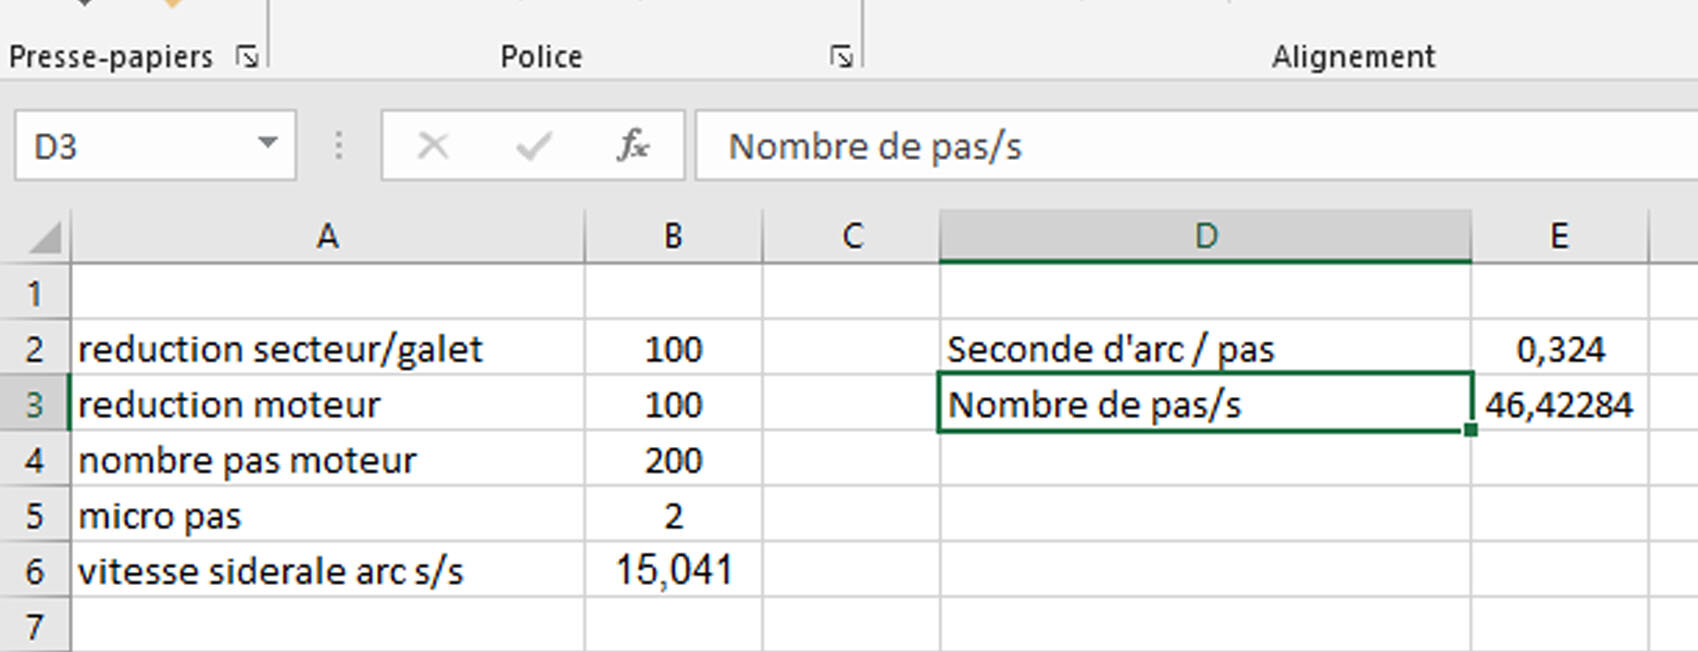Select row 6 header
Image resolution: width=1698 pixels, height=652 pixels.
35,572
